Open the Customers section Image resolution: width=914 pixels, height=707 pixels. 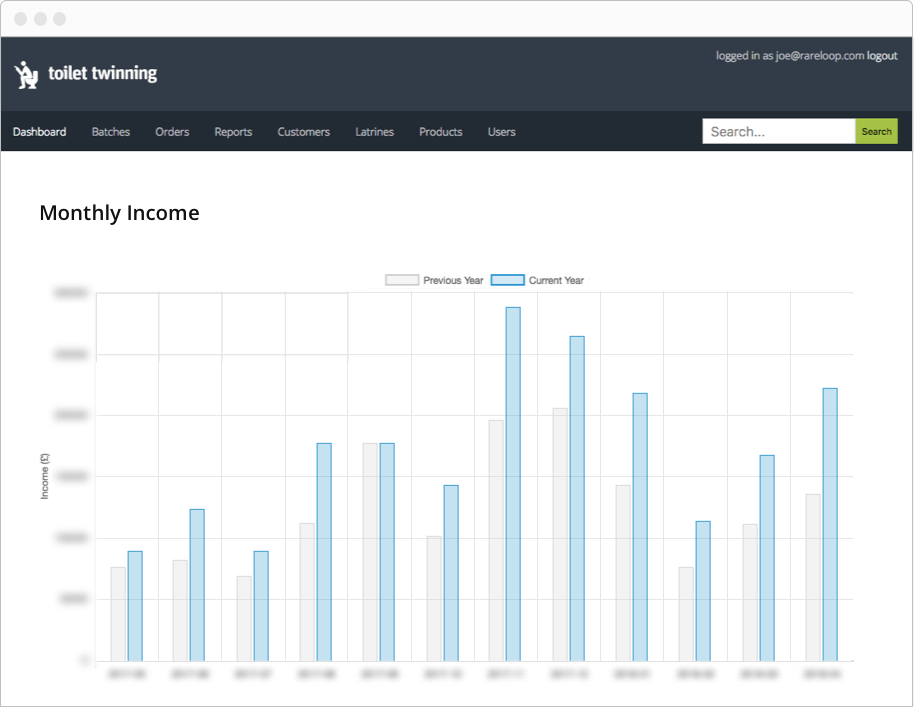pos(303,131)
